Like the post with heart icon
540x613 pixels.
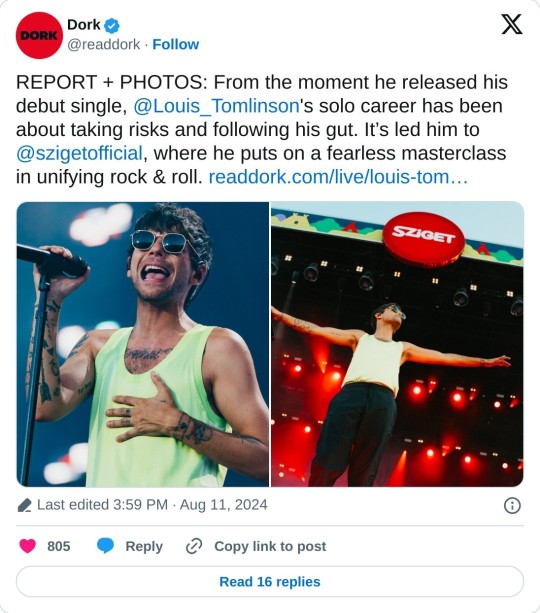pyautogui.click(x=27, y=546)
